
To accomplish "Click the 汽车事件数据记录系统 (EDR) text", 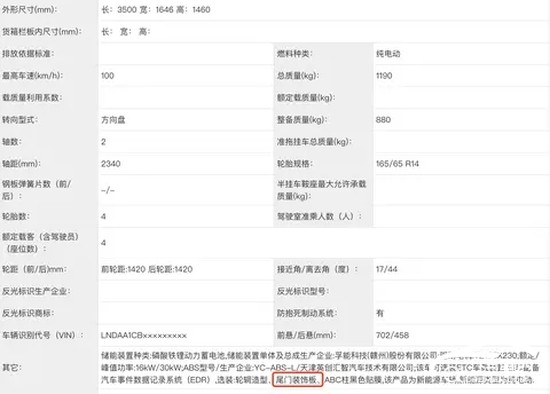I will pos(157,380).
